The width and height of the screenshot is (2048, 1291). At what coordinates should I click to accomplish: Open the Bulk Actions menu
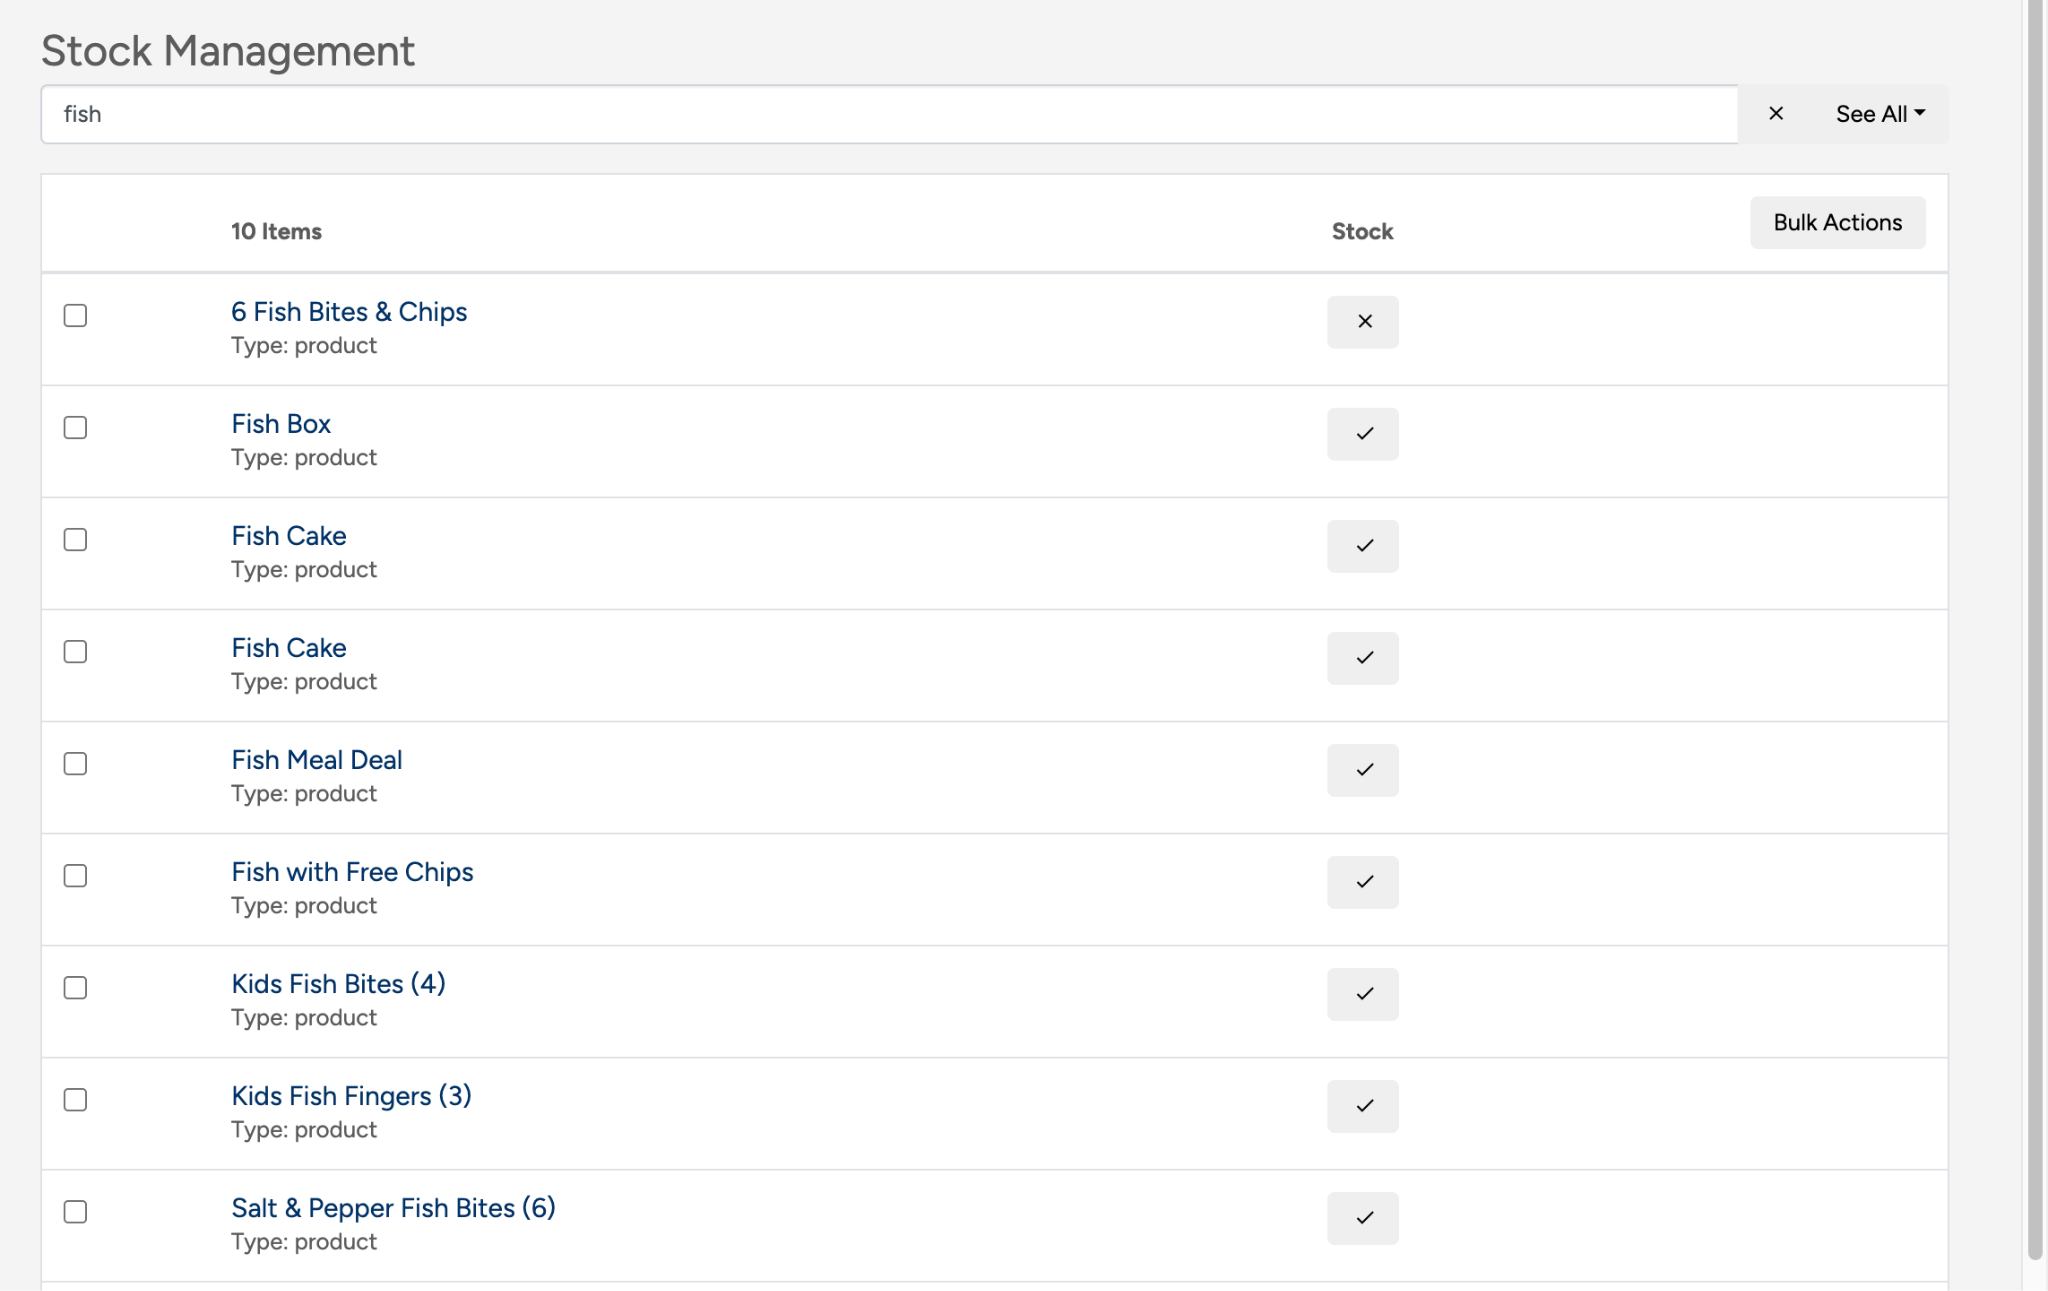click(1837, 223)
